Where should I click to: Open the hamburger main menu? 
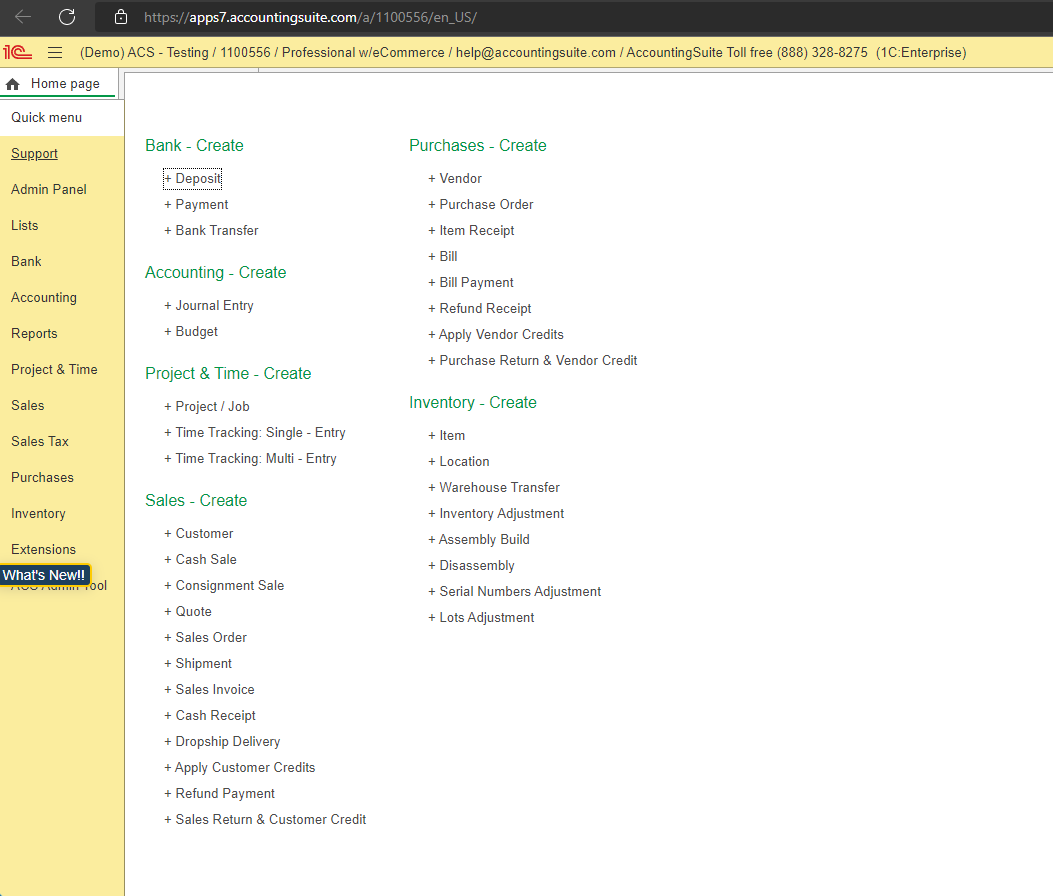click(55, 52)
